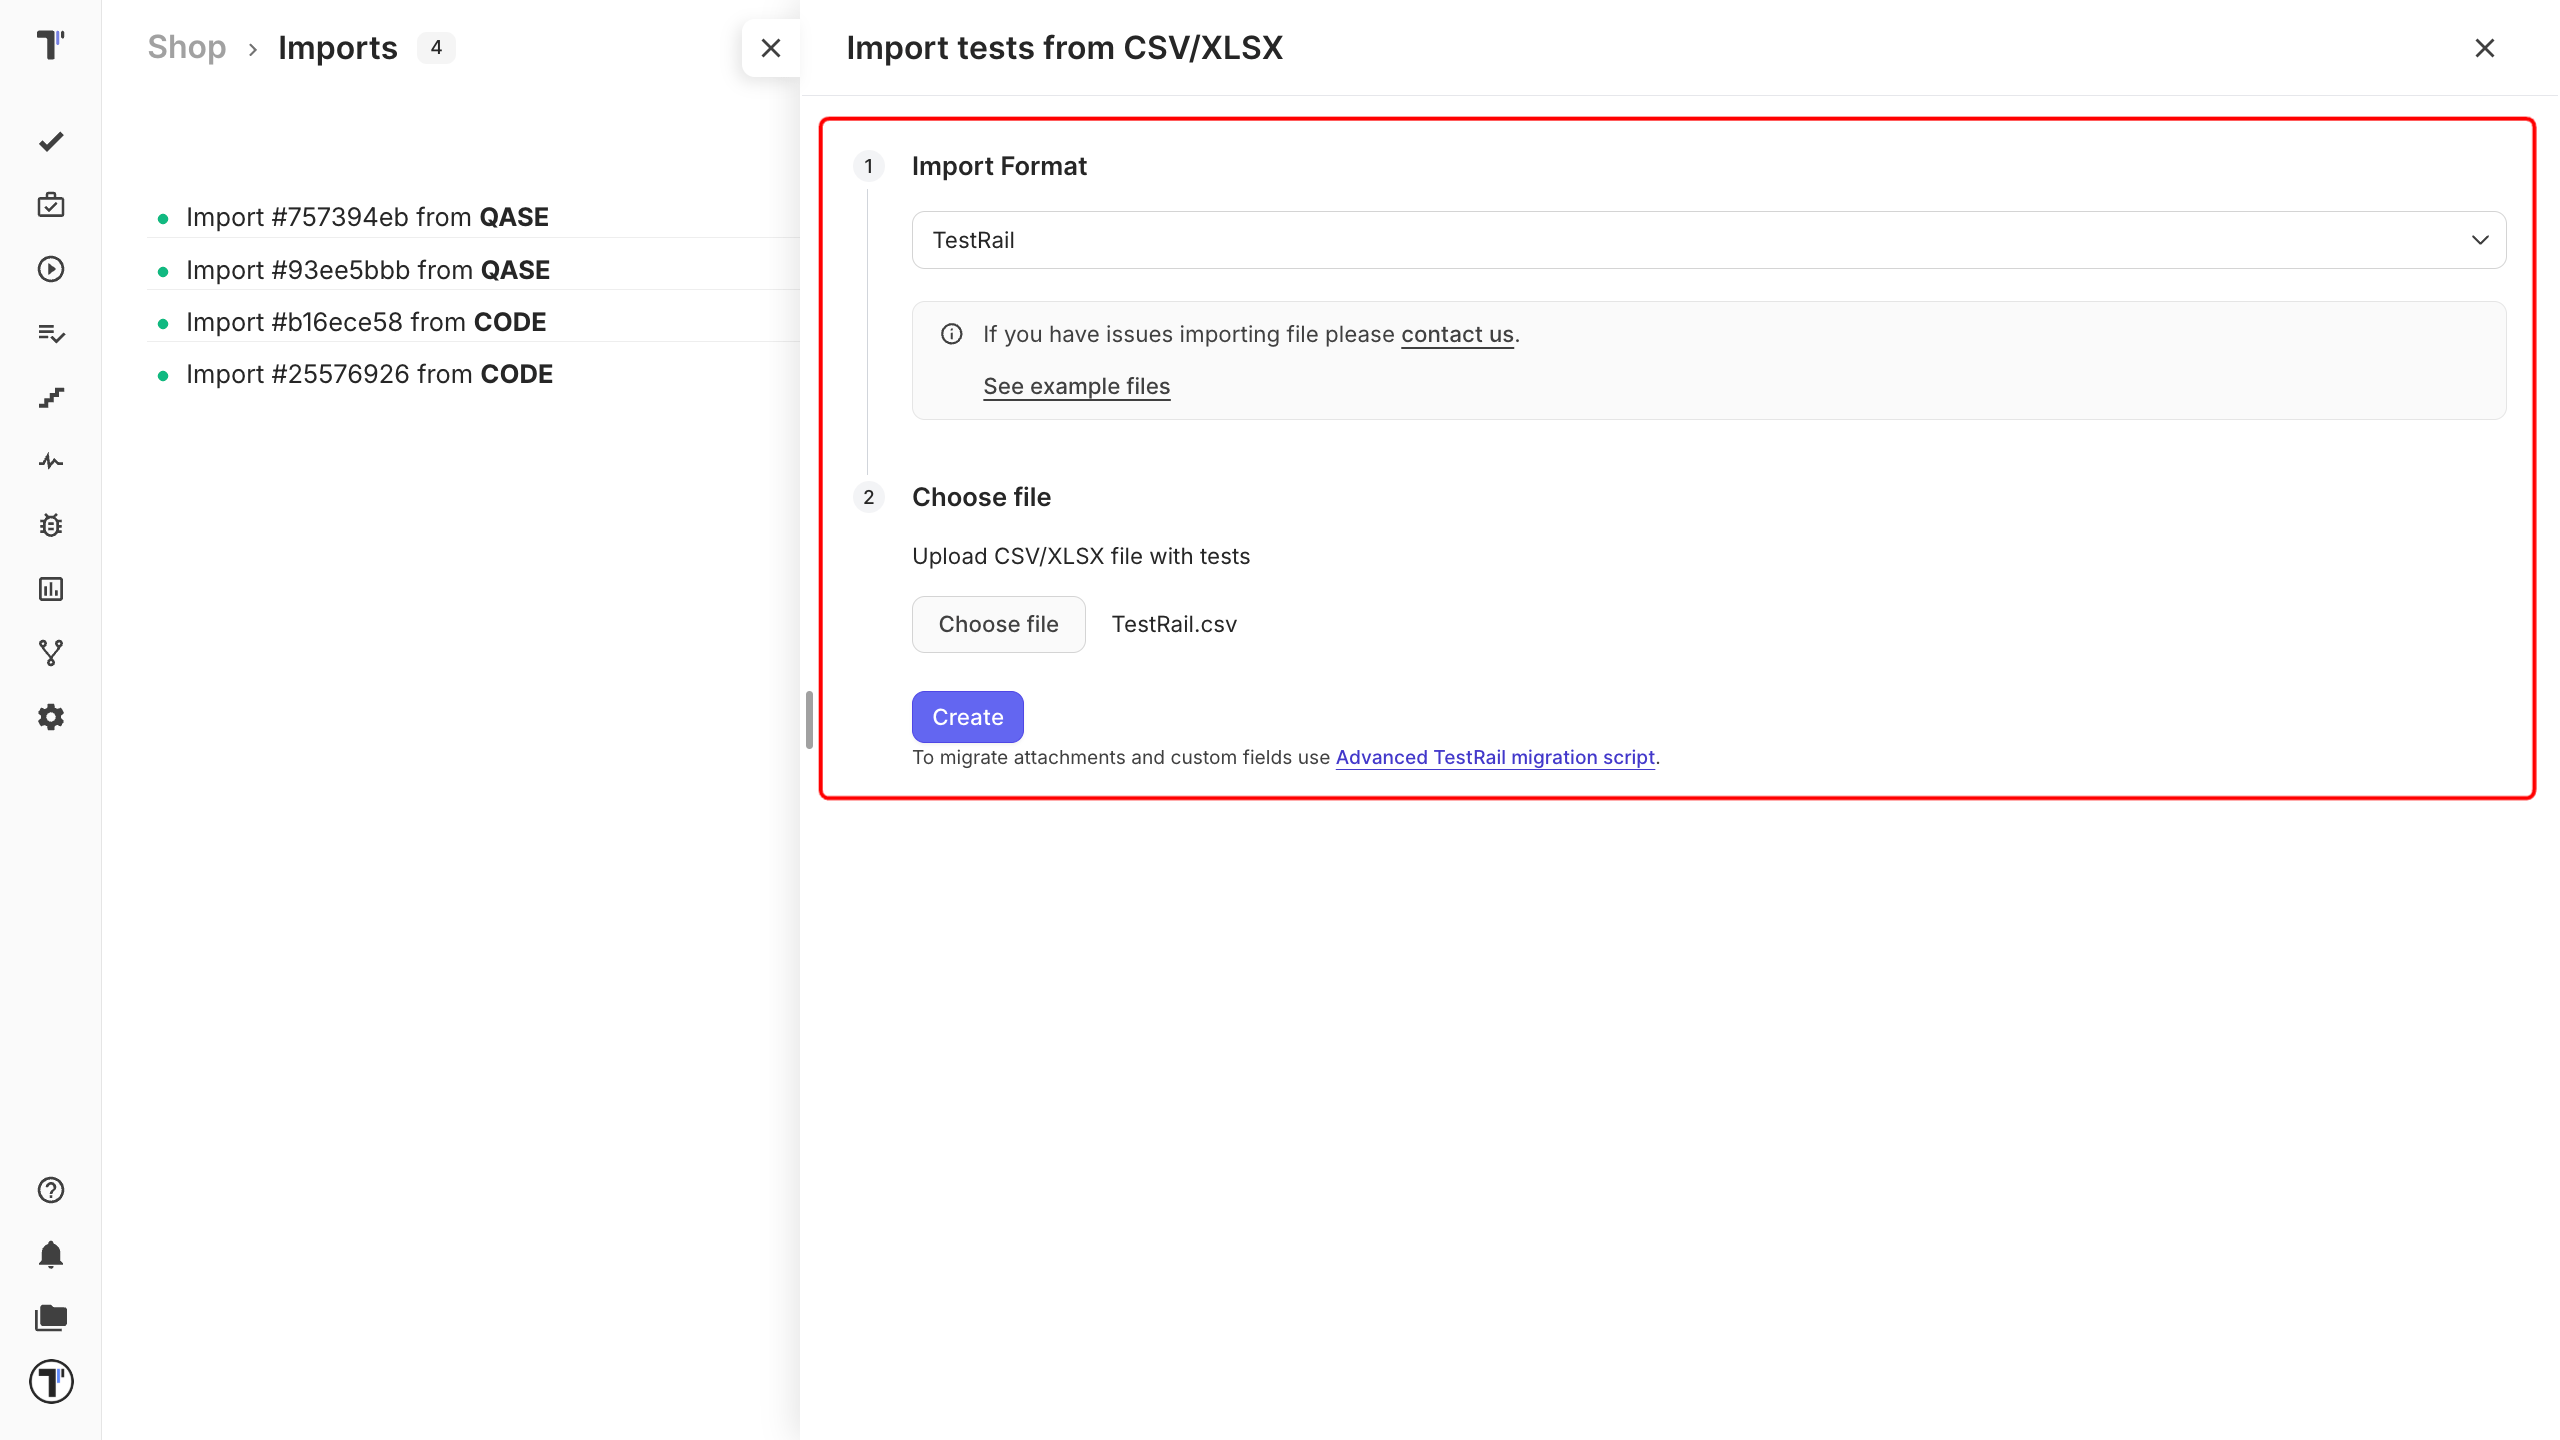
Task: Open the Steps staircase icon
Action: 51,397
